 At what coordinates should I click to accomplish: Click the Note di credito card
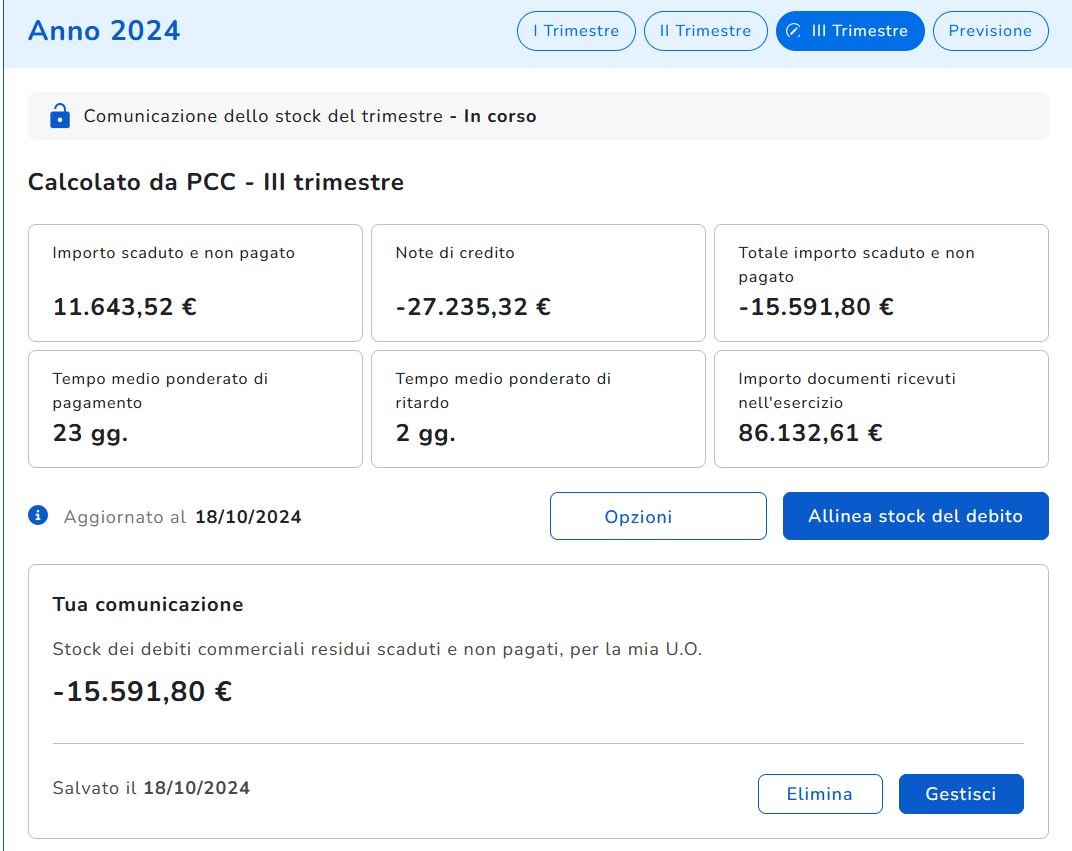(538, 283)
